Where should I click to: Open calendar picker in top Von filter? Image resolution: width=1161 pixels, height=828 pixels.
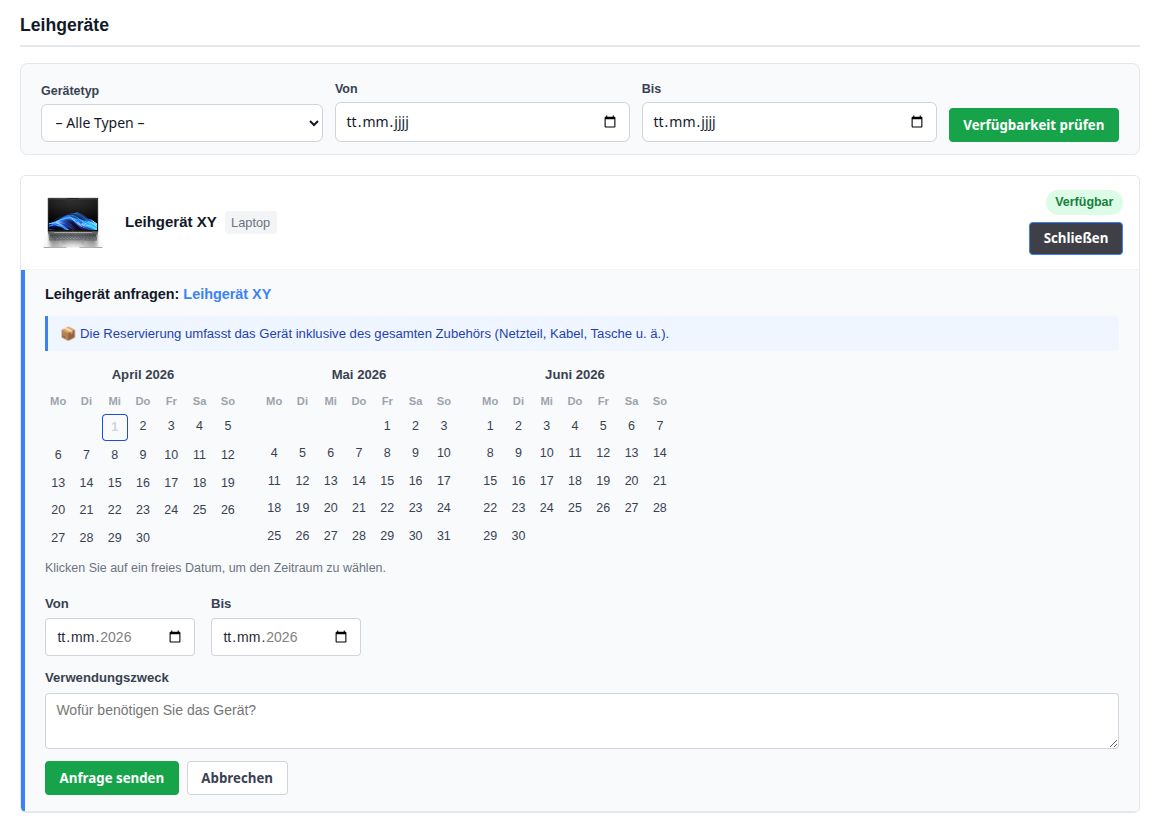(610, 123)
